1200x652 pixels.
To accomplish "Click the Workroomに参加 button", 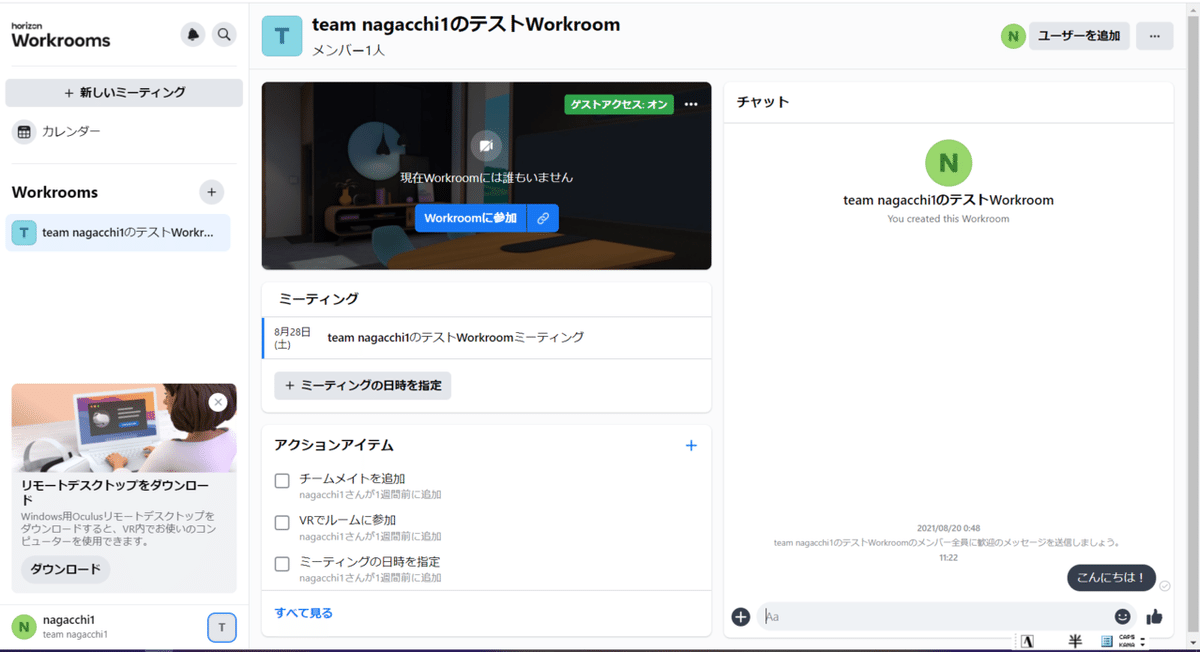I will tap(469, 217).
